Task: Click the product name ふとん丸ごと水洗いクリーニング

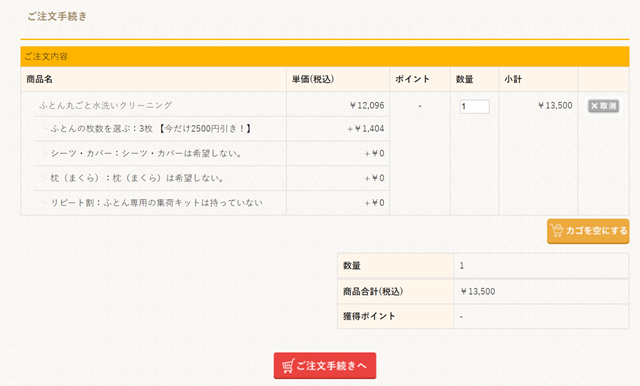Action: (106, 105)
